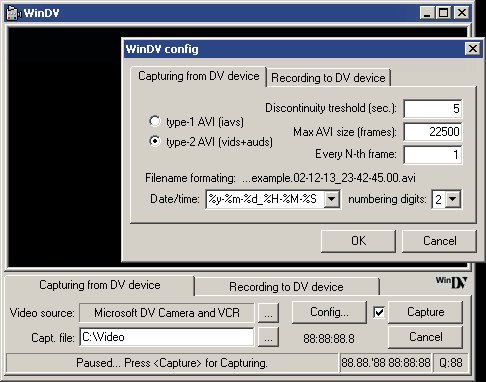Viewport: 486px width, 382px height.
Task: Cancel the WinDV config dialog
Action: point(440,241)
